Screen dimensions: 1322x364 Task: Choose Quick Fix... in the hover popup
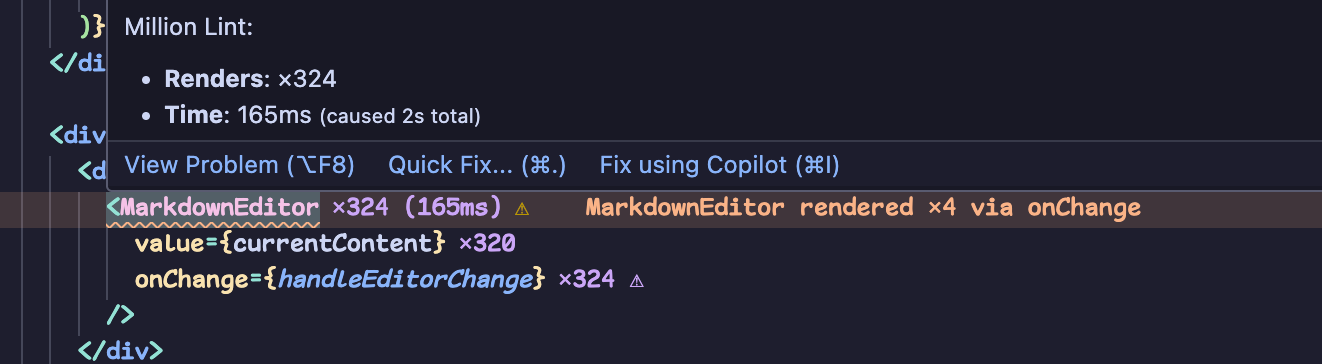click(477, 165)
